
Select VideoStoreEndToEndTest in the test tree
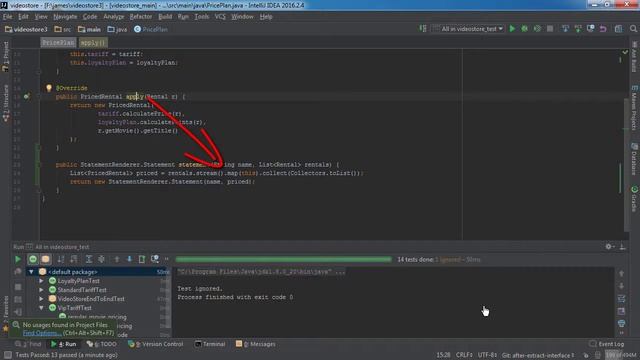(91, 299)
